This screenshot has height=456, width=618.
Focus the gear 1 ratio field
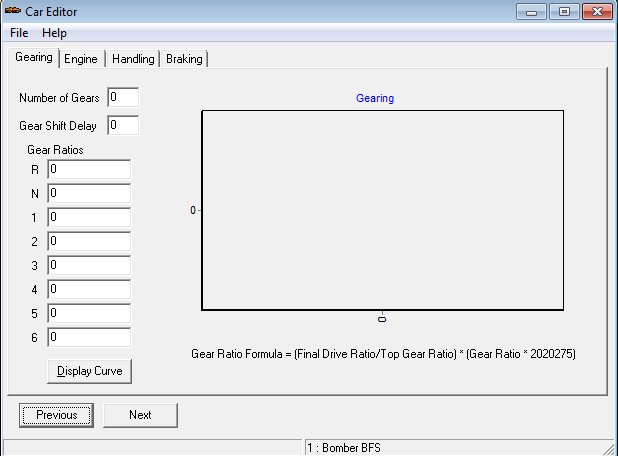coord(89,217)
